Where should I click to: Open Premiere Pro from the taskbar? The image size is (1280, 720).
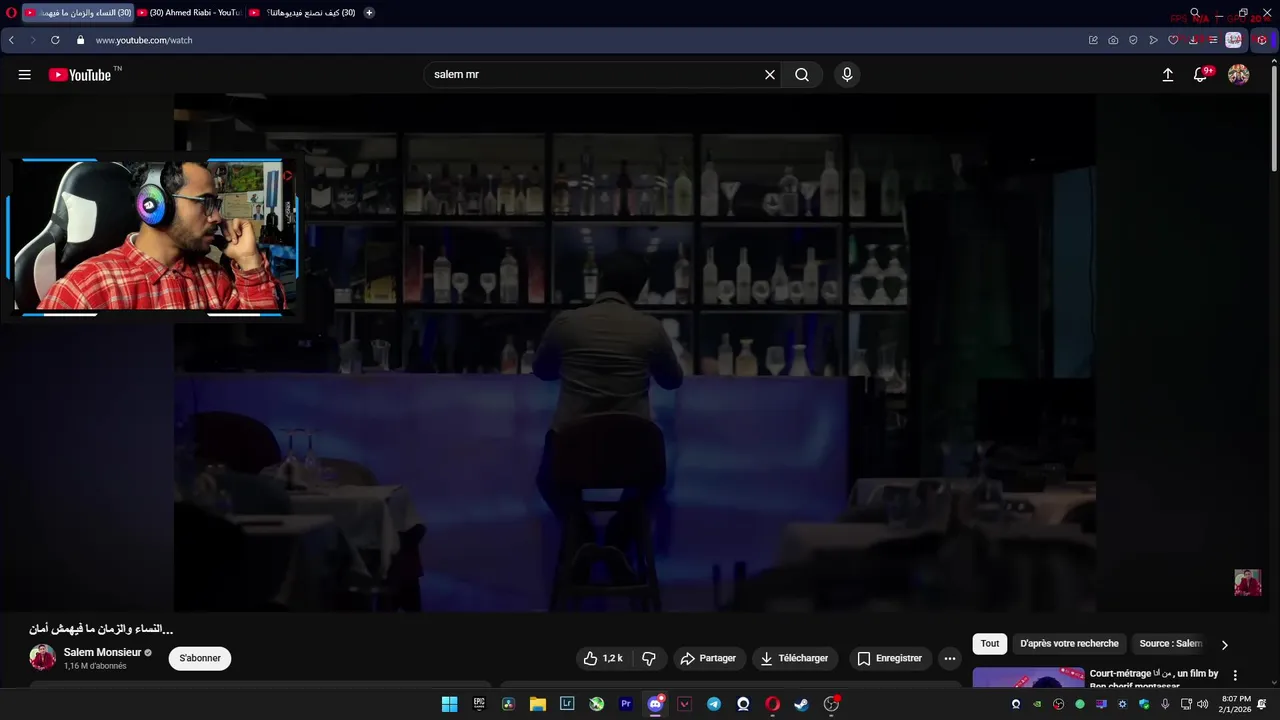(x=626, y=704)
